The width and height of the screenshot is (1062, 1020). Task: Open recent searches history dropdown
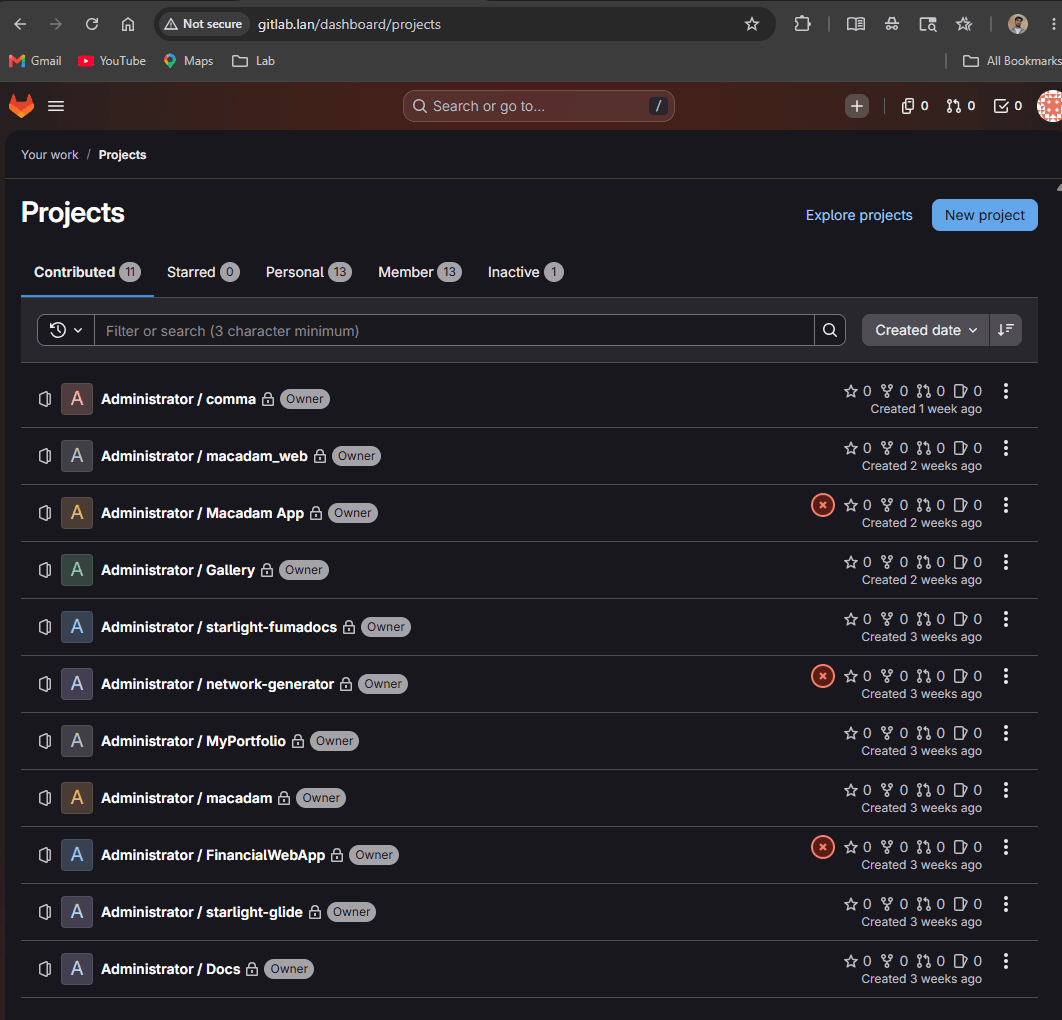(66, 331)
